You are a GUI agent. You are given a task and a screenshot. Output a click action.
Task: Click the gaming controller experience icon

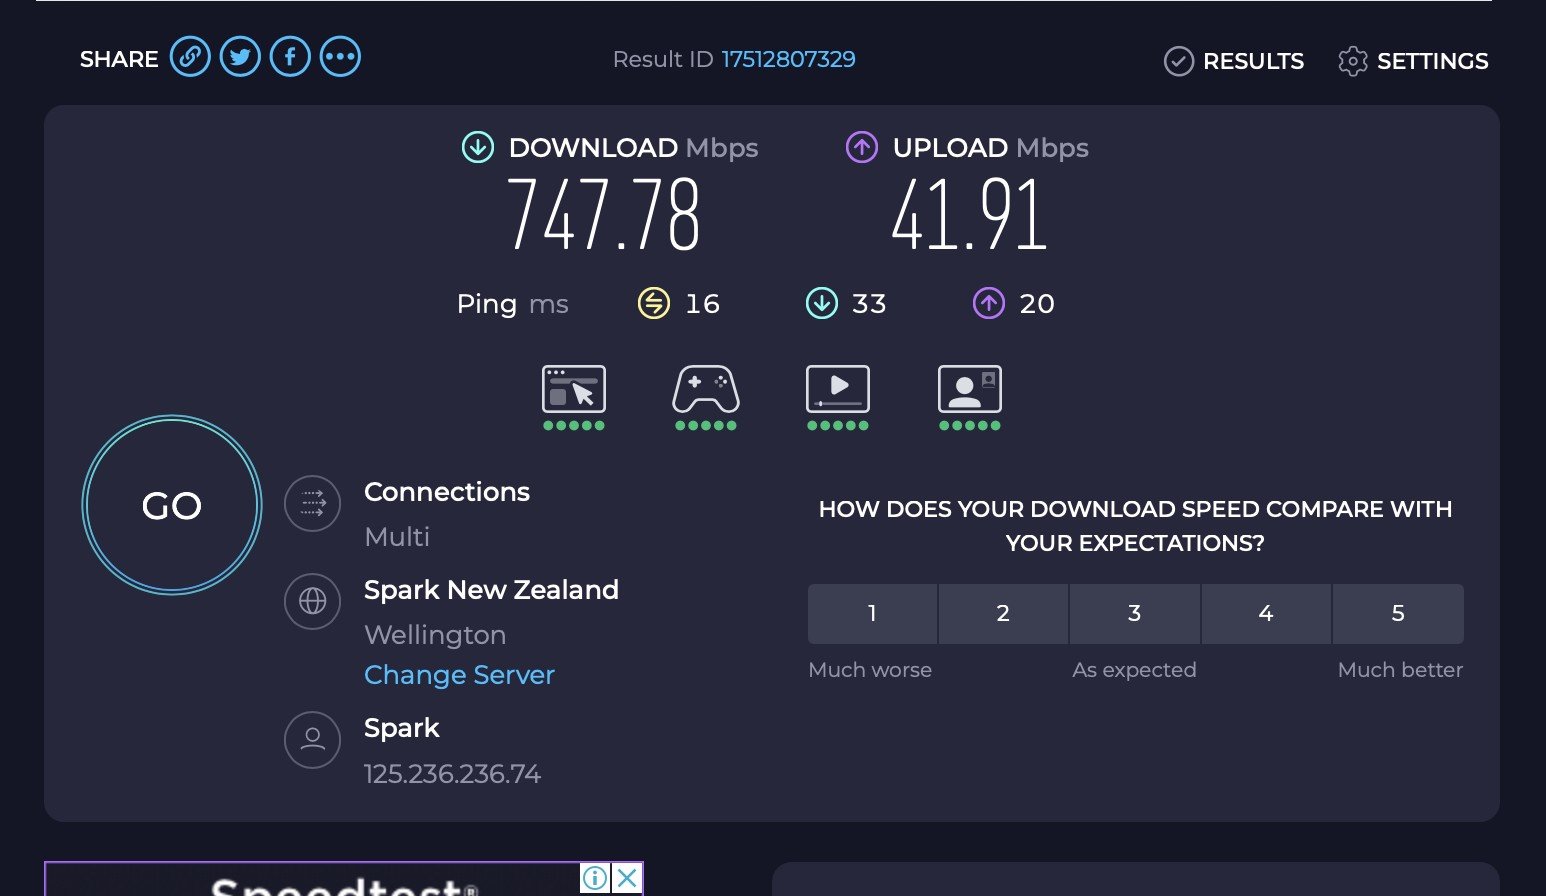706,390
